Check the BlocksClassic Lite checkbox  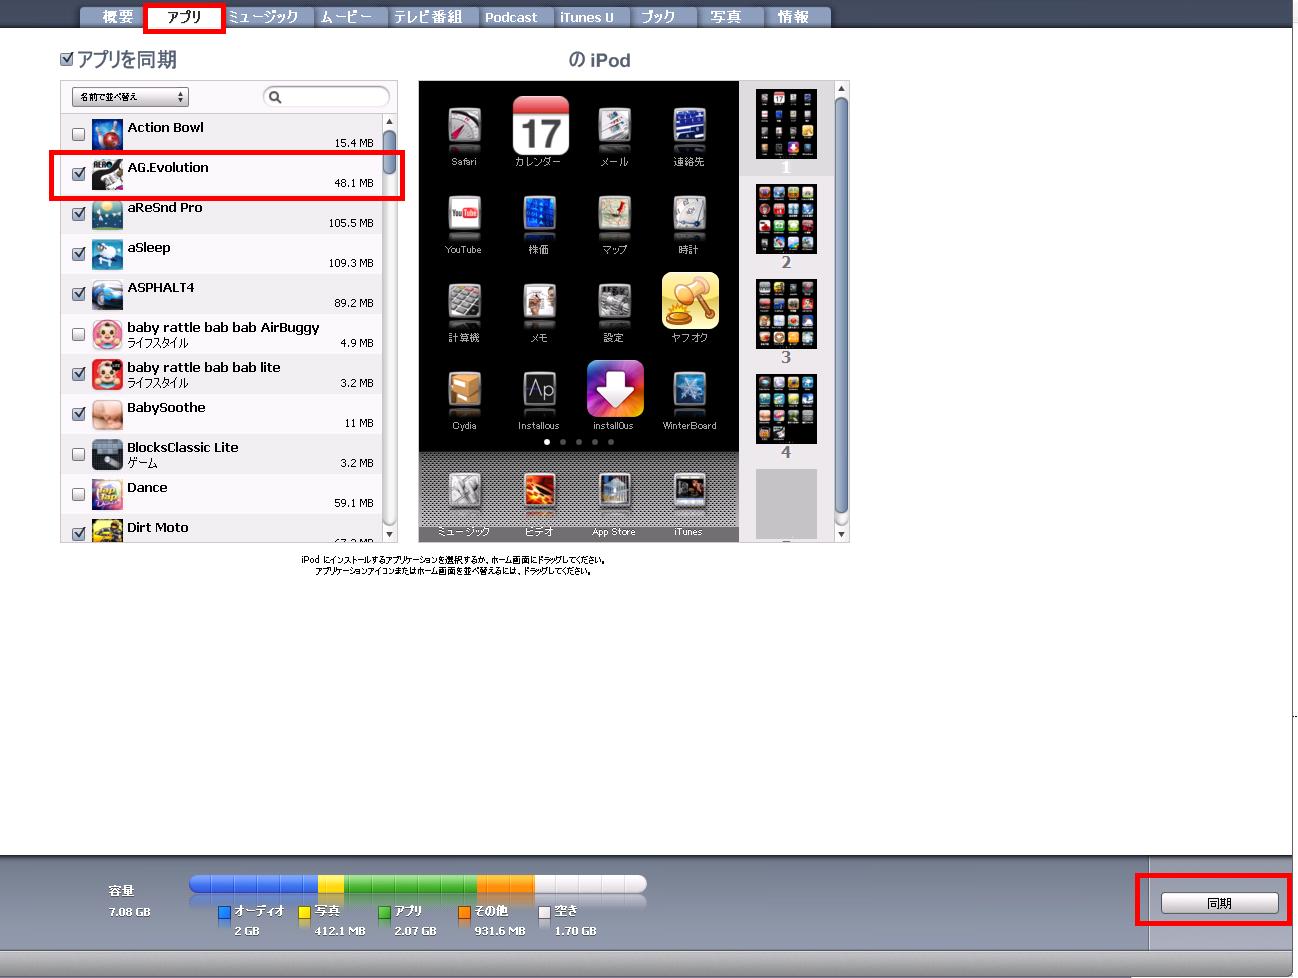79,454
